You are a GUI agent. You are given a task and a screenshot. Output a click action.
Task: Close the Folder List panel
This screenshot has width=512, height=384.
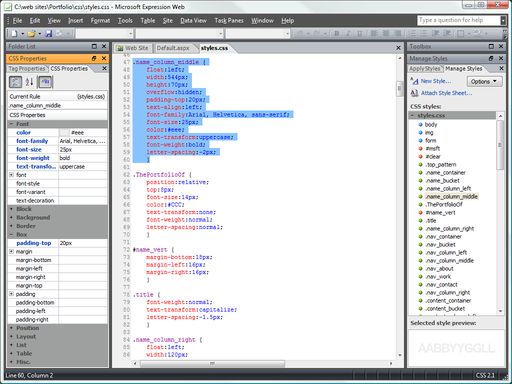[x=104, y=46]
